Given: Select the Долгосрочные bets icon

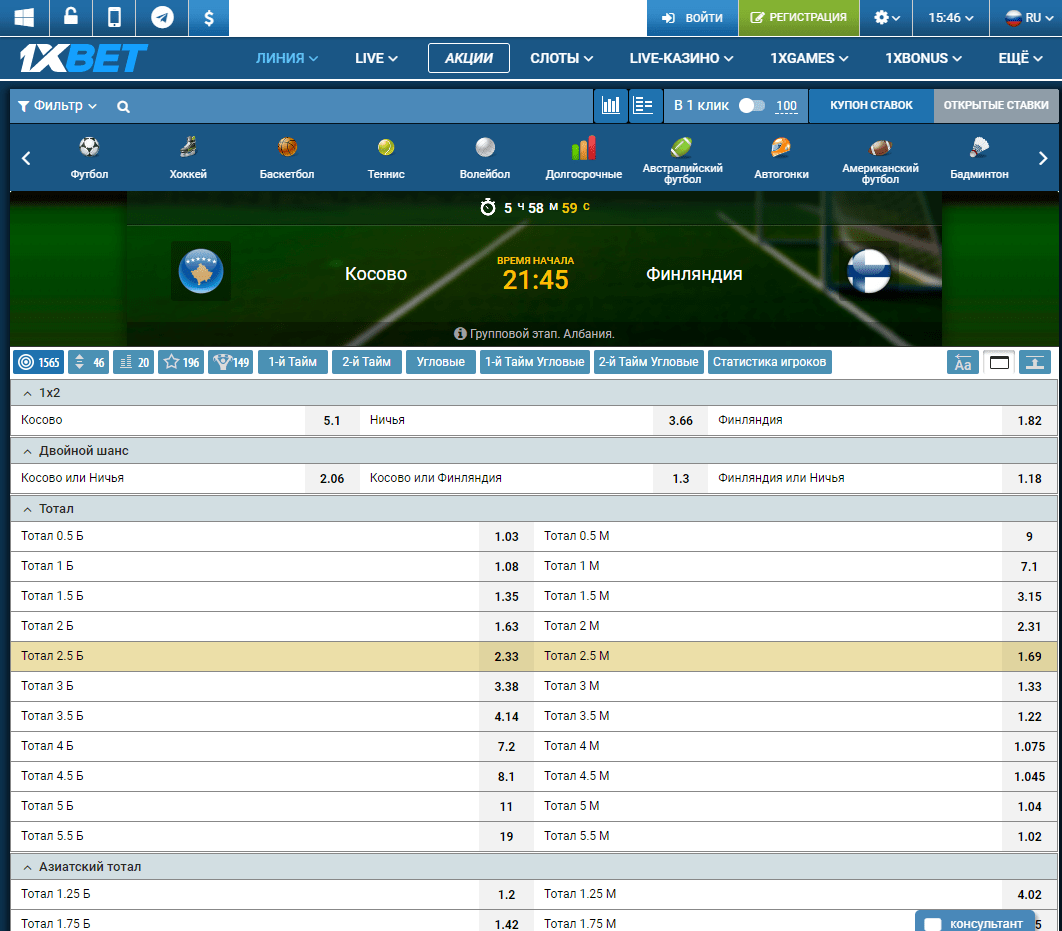Looking at the screenshot, I should pyautogui.click(x=584, y=158).
